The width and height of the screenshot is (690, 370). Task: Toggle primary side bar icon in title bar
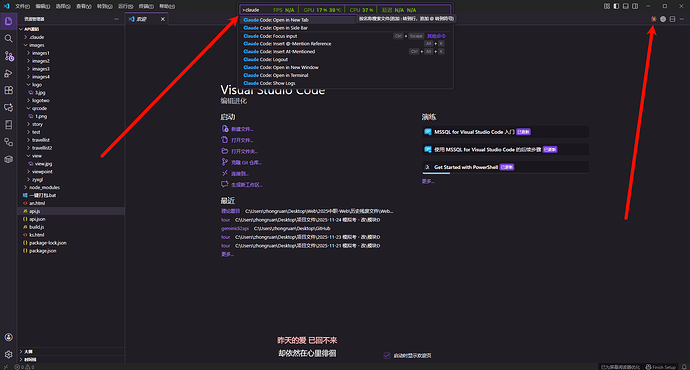[616, 6]
